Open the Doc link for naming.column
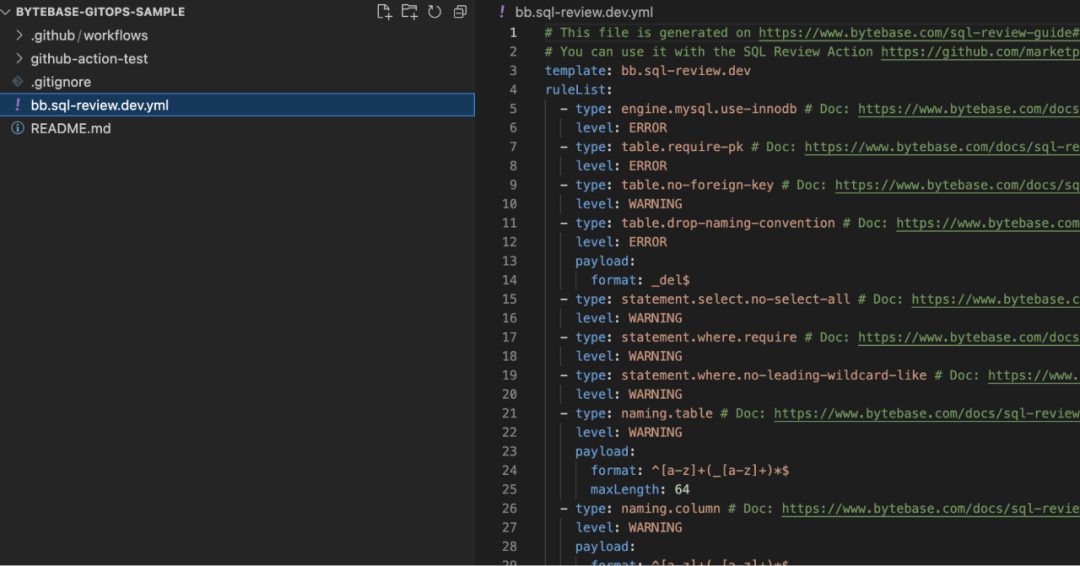 931,508
